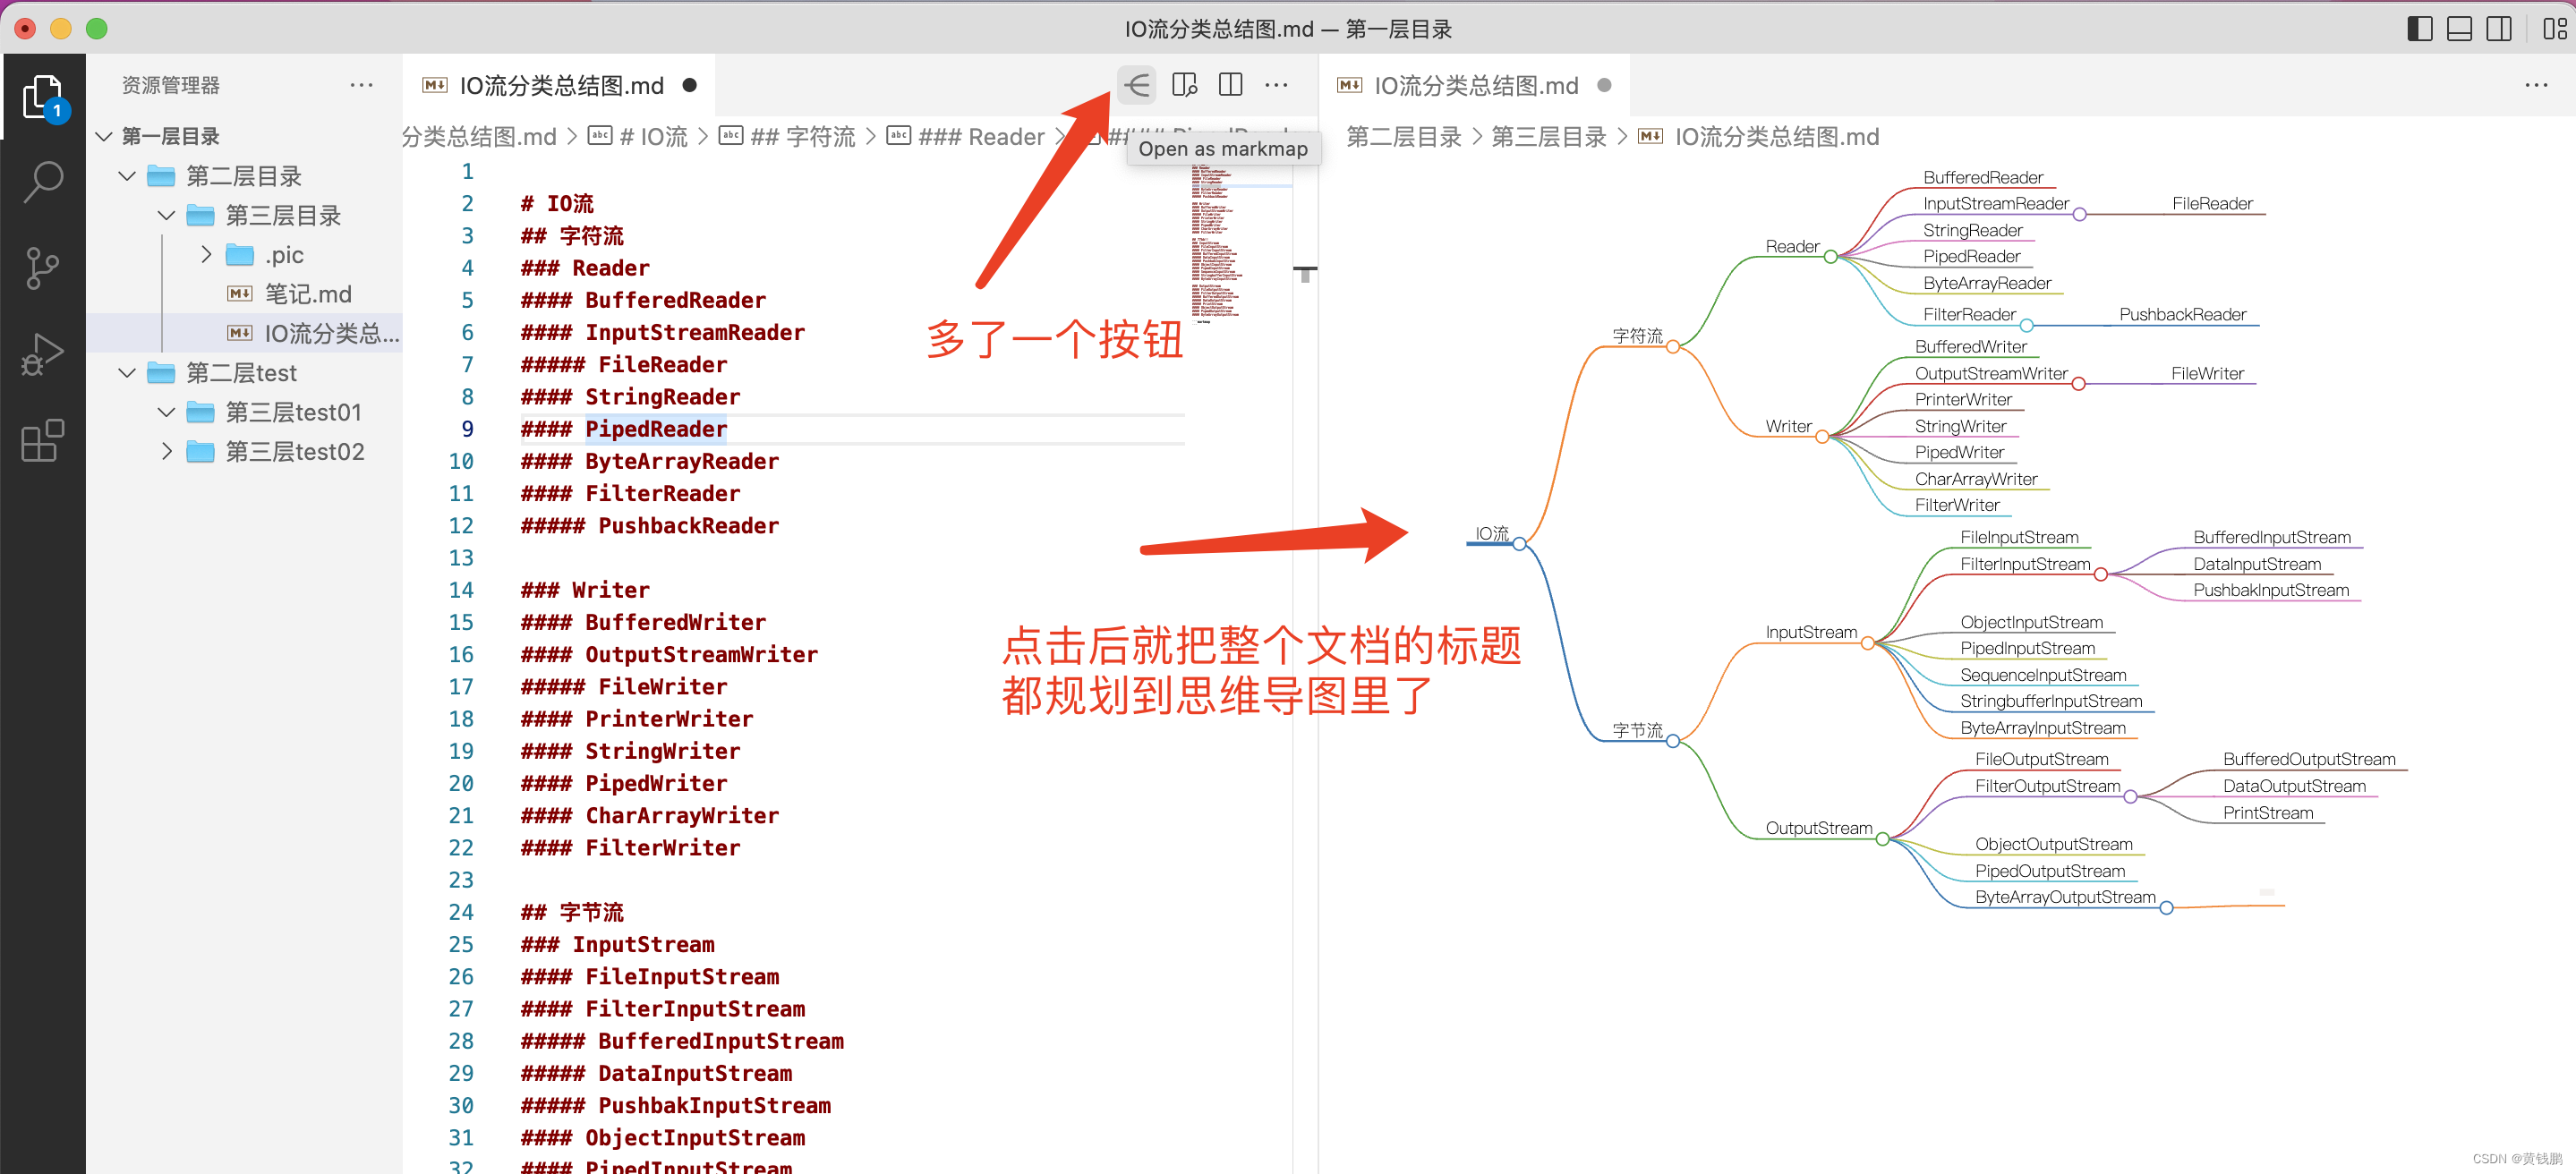Open the Explorer view in activity bar
Viewport: 2576px width, 1174px height.
[42, 98]
